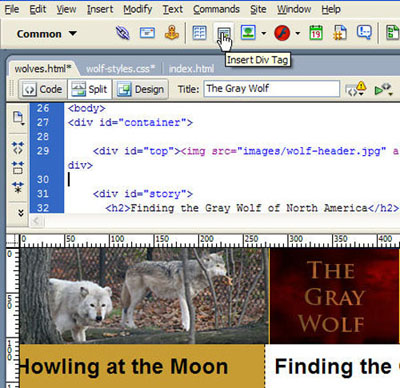Click the Insert Div Tag icon

coord(224,33)
